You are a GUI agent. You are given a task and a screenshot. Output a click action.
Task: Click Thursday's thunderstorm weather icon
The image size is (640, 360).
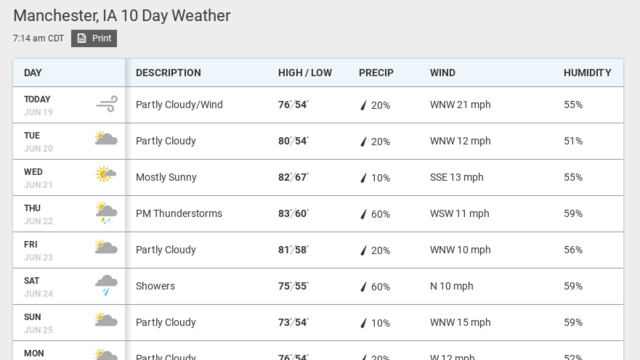[x=106, y=213]
